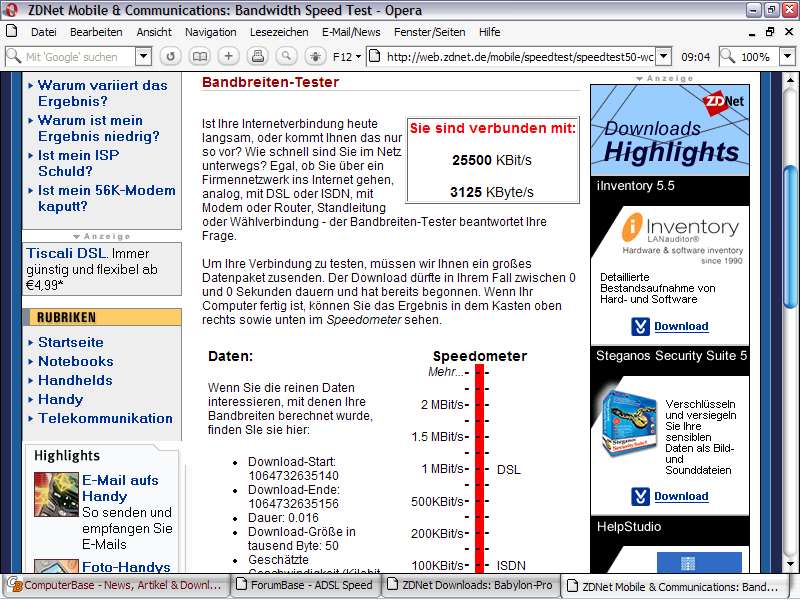Click the 3125 KByte/s result value
Viewport: 800px width, 600px height.
(x=491, y=192)
